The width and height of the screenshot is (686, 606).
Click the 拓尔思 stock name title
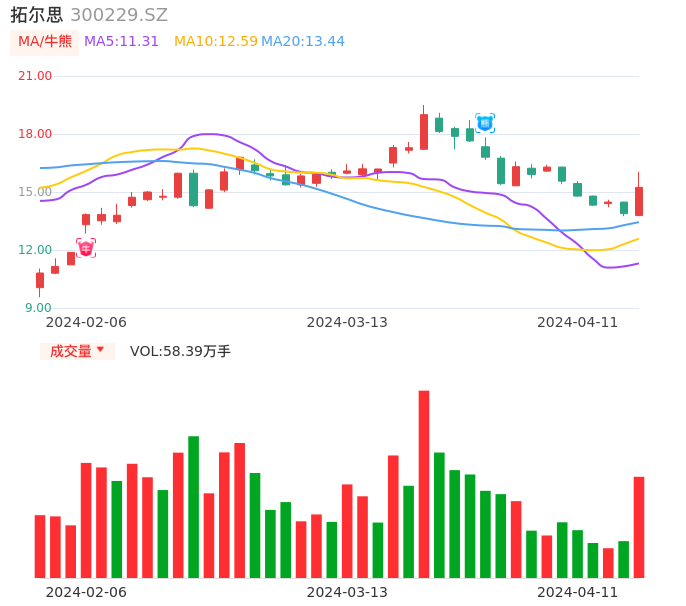click(37, 15)
